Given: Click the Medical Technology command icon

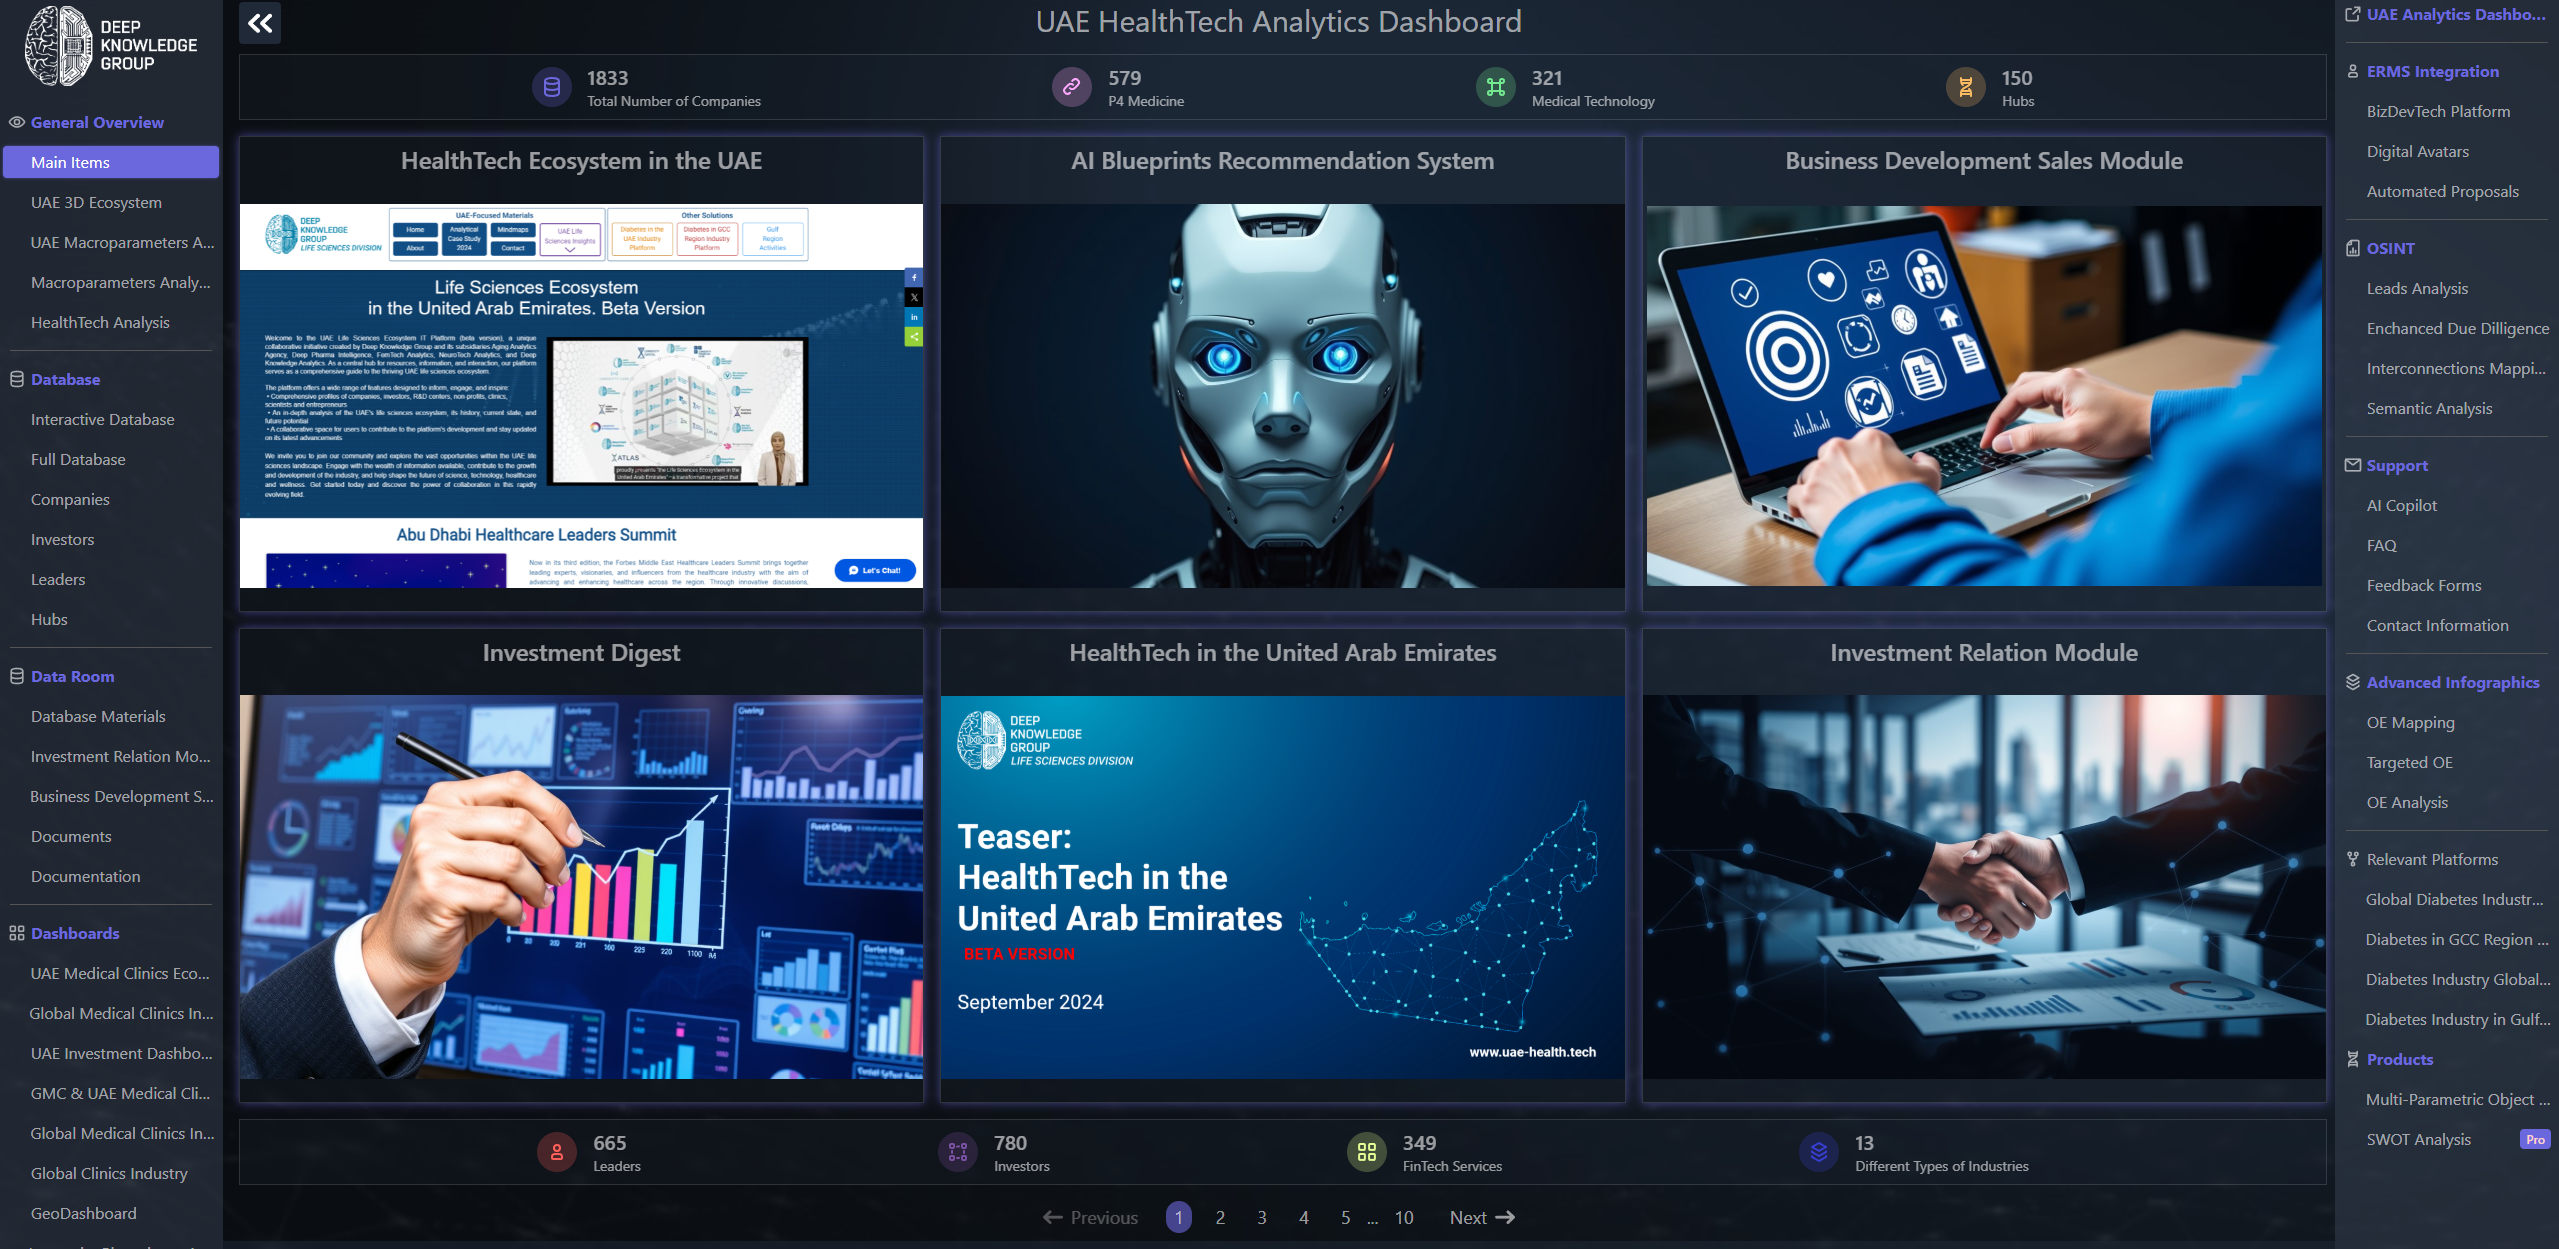Looking at the screenshot, I should tap(1495, 88).
